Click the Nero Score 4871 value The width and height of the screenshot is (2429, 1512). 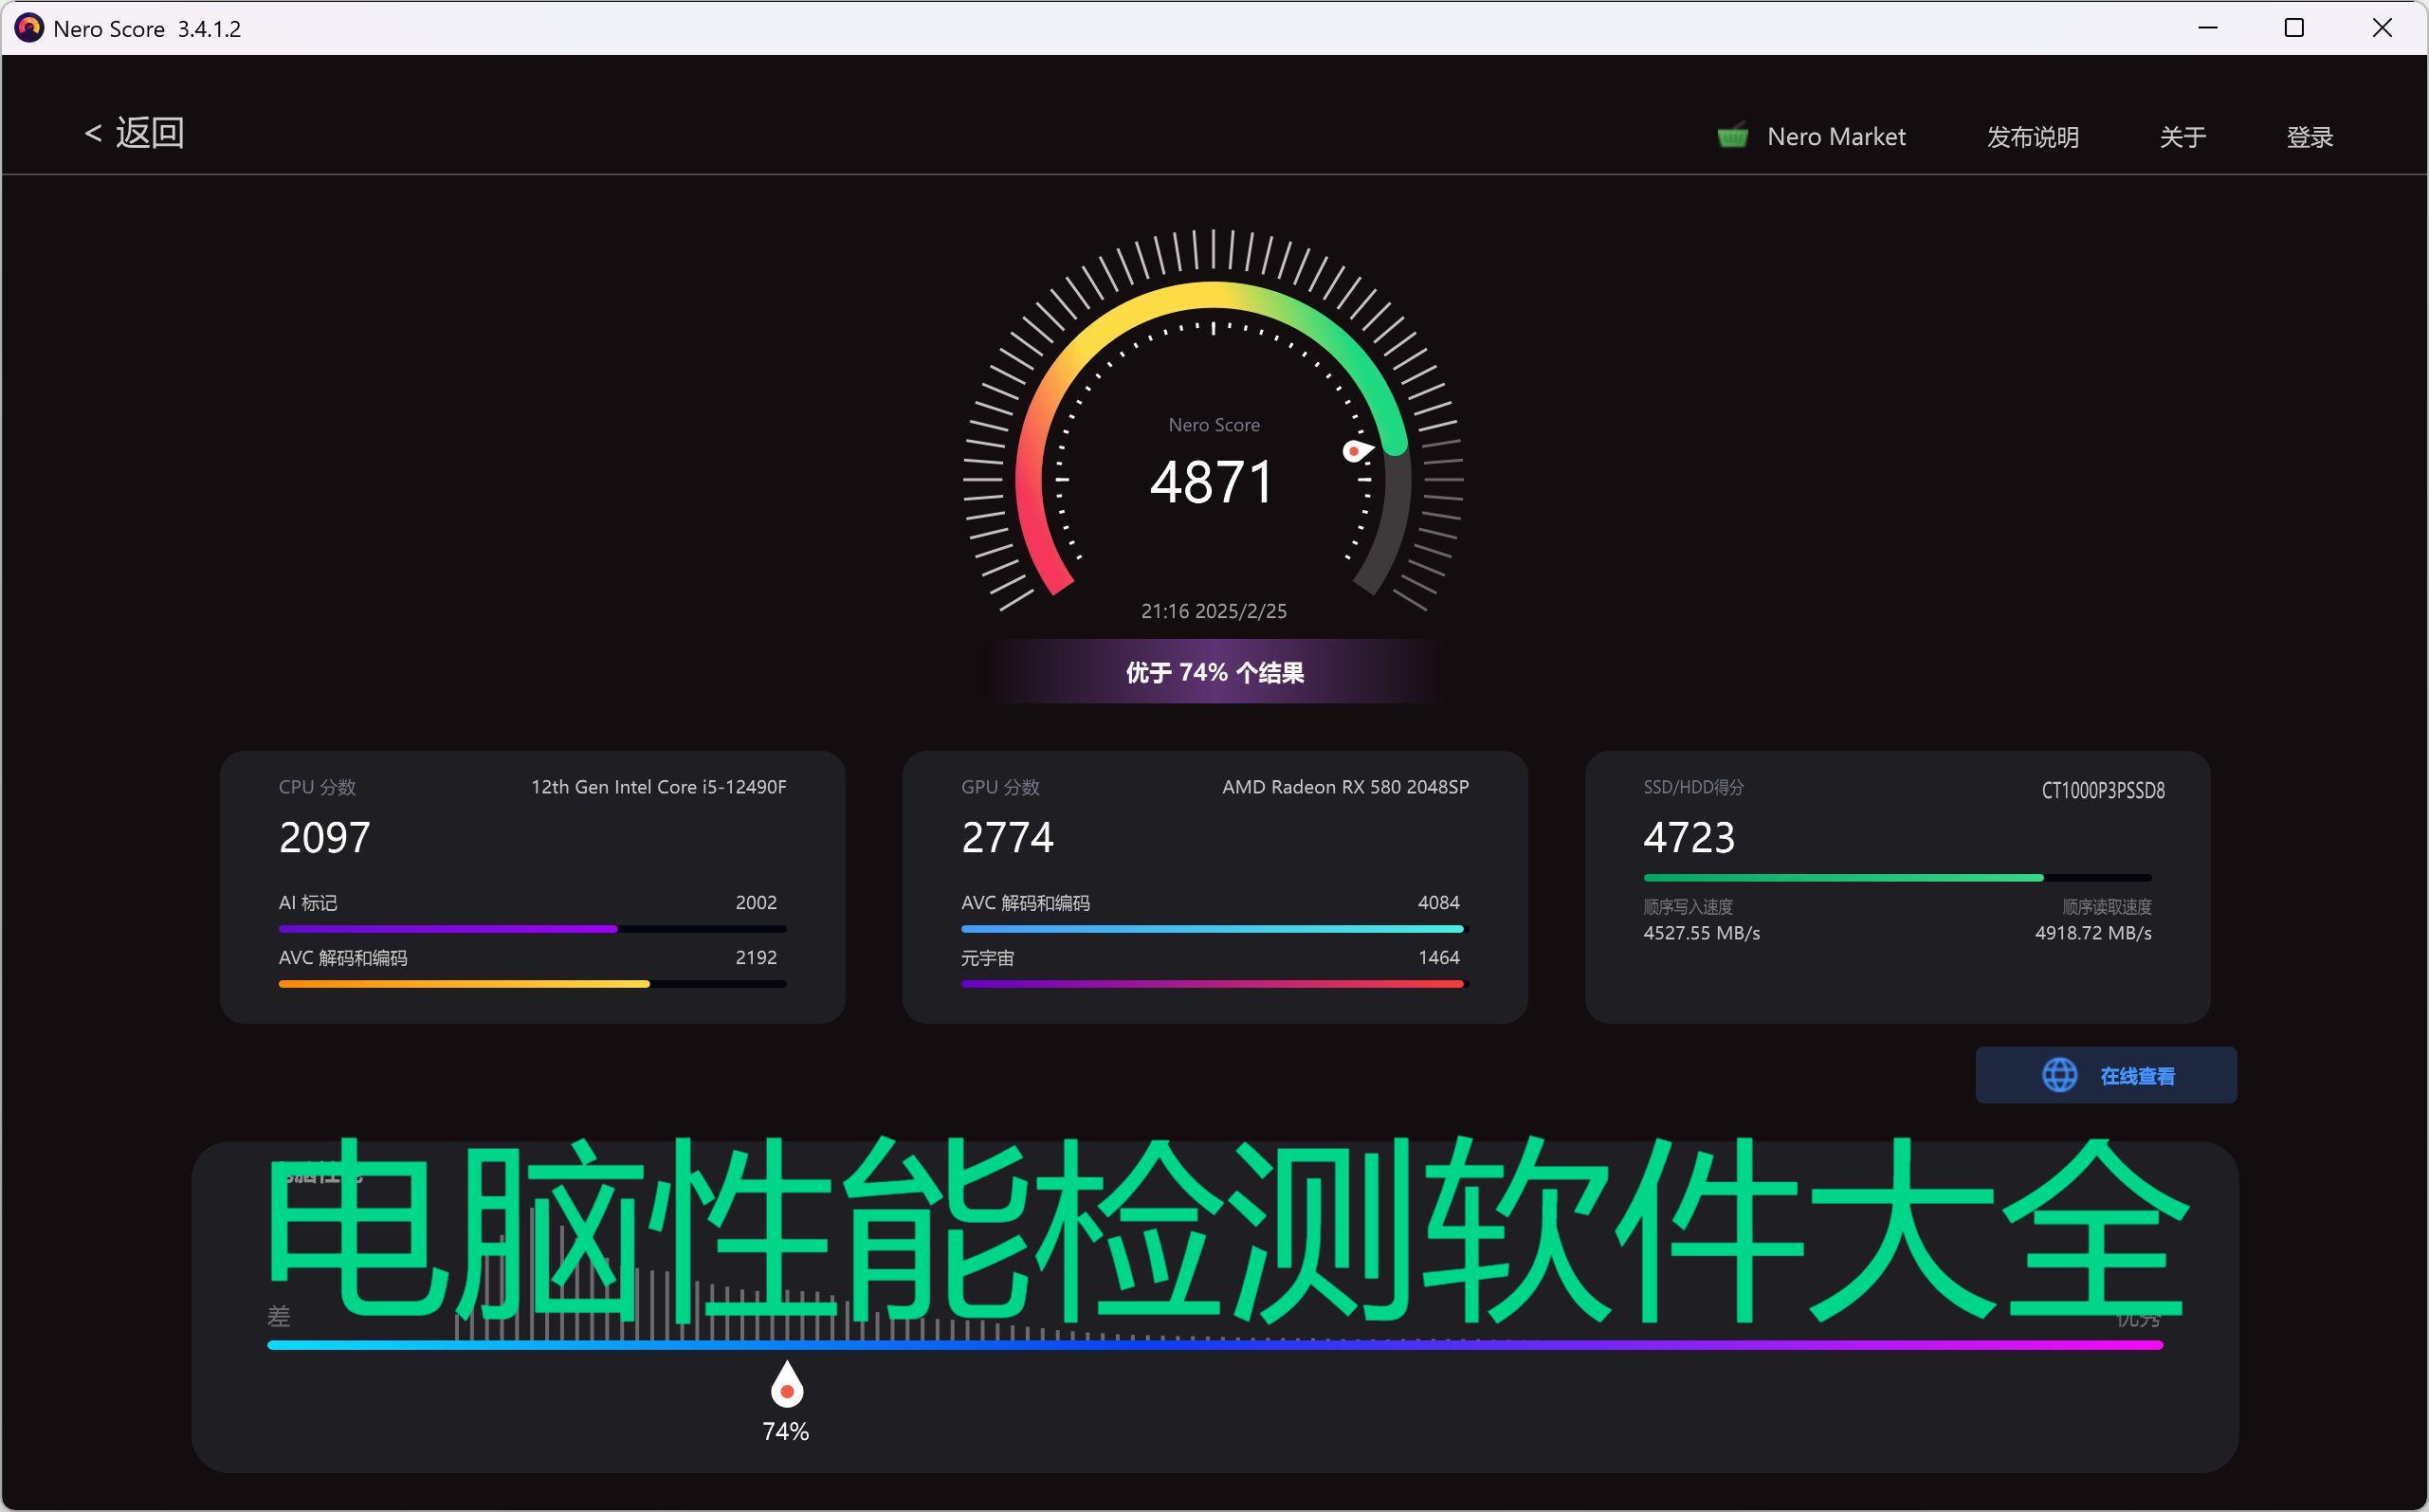pos(1212,482)
